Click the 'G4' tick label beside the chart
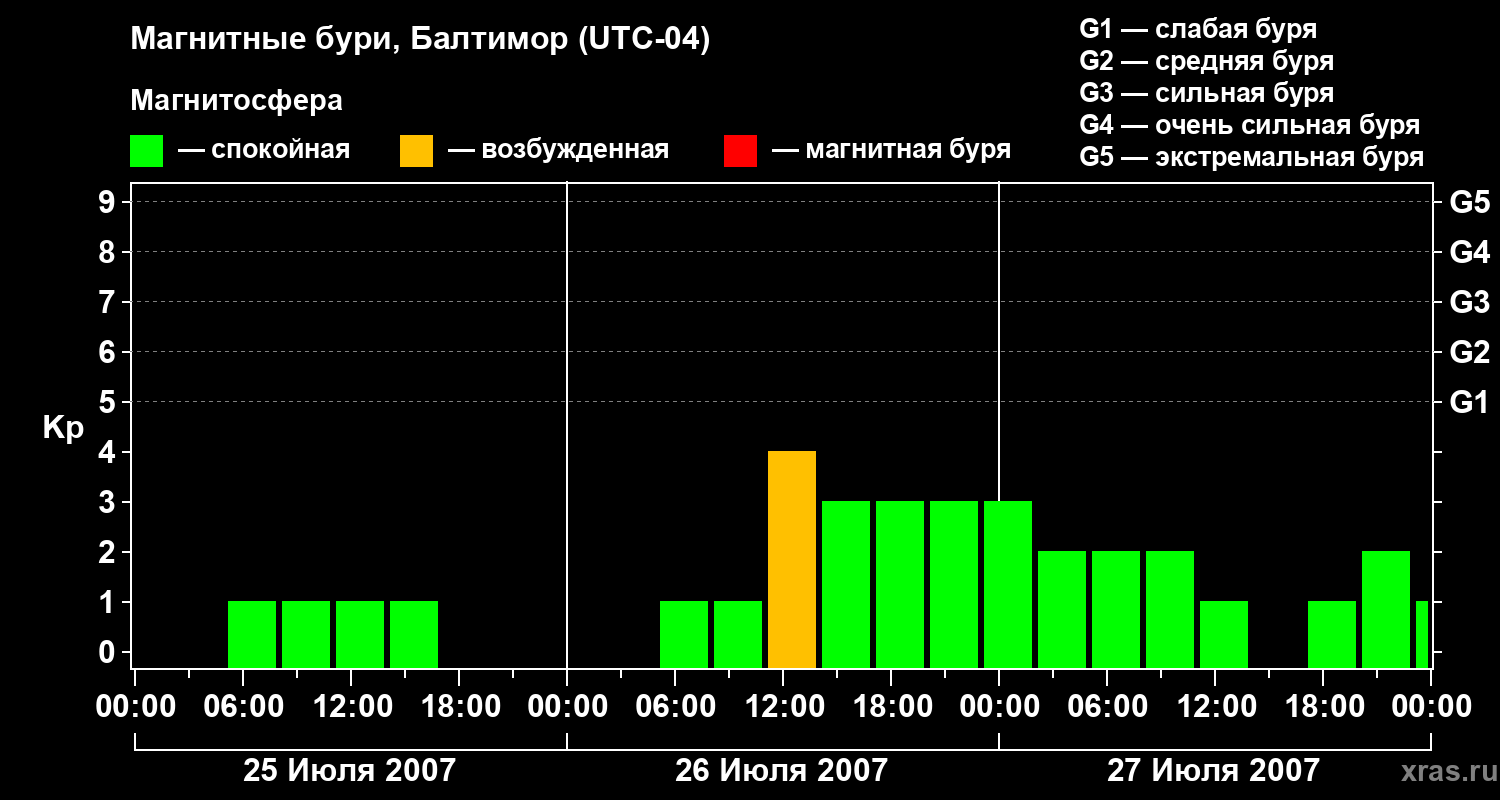This screenshot has width=1500, height=800. tap(1470, 252)
